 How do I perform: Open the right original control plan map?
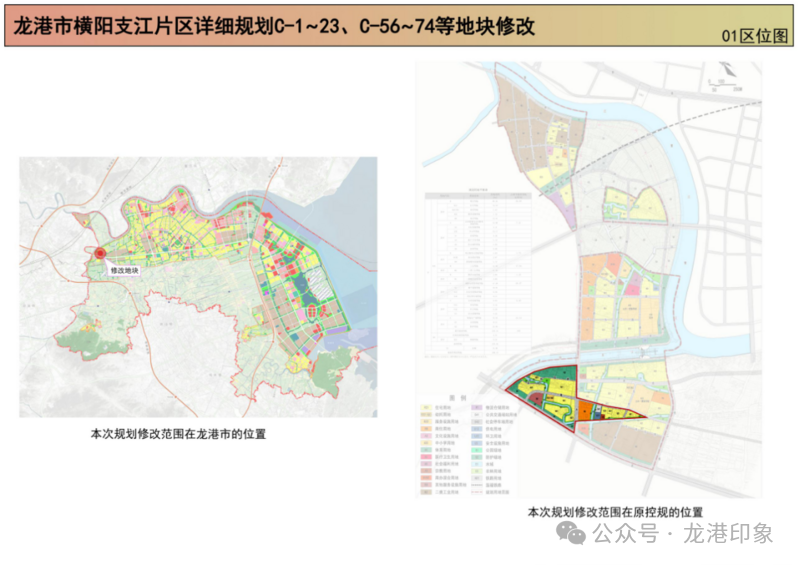(589, 280)
